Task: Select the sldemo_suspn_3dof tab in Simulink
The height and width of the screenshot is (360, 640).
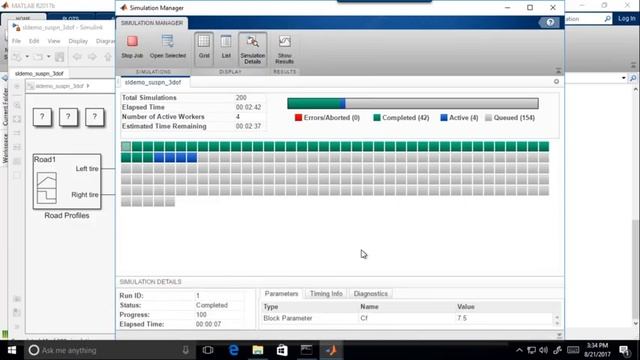Action: pos(39,73)
